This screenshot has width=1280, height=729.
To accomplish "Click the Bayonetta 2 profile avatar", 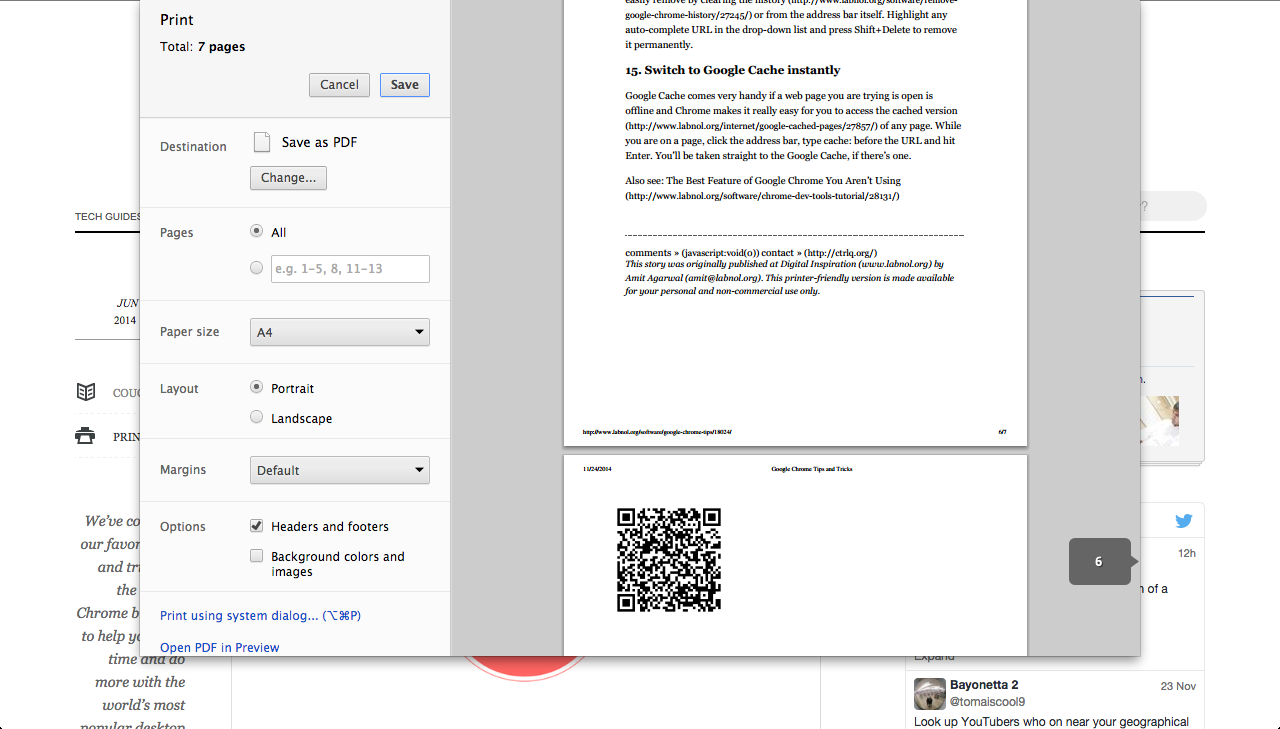I will tap(929, 693).
